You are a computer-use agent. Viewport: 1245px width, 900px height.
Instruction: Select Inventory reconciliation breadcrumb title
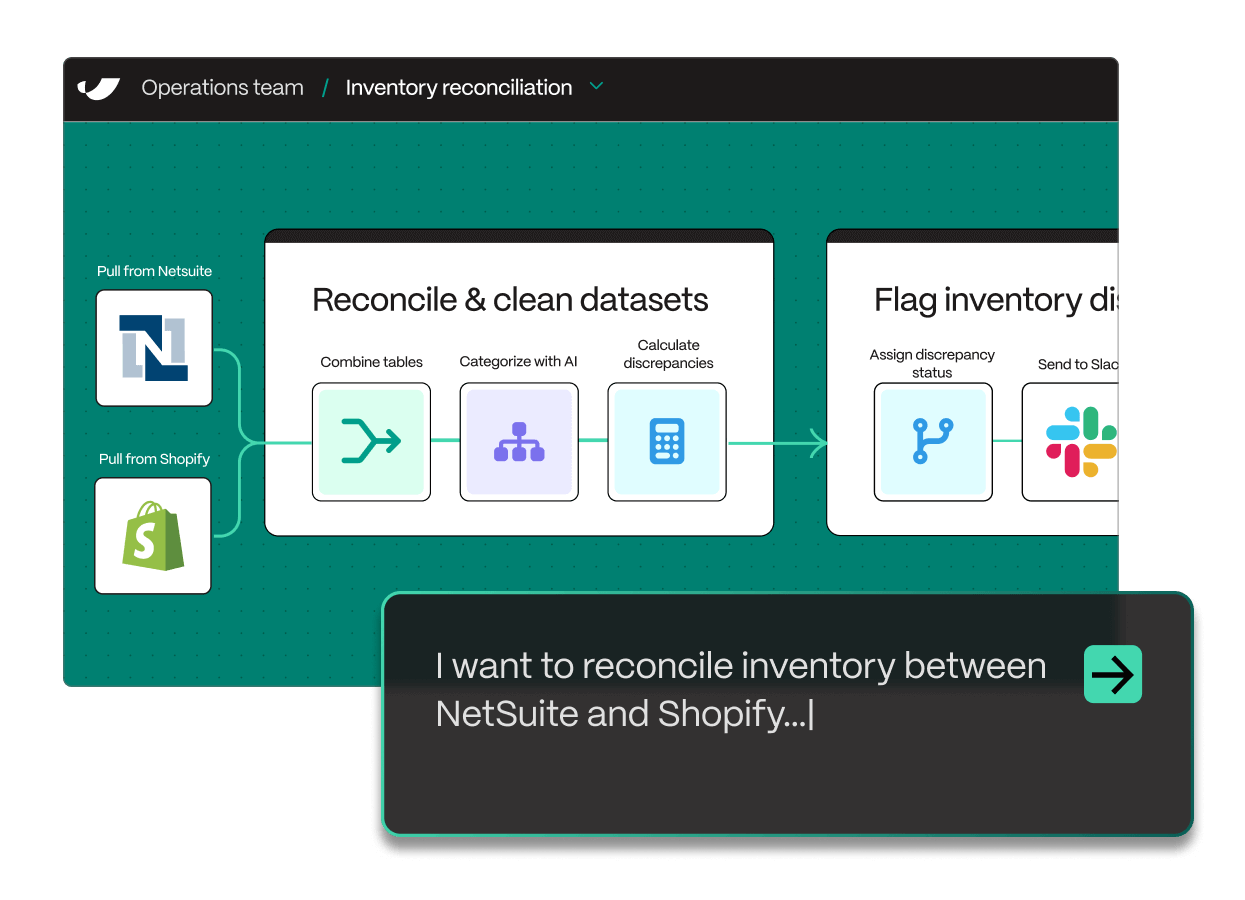click(459, 88)
